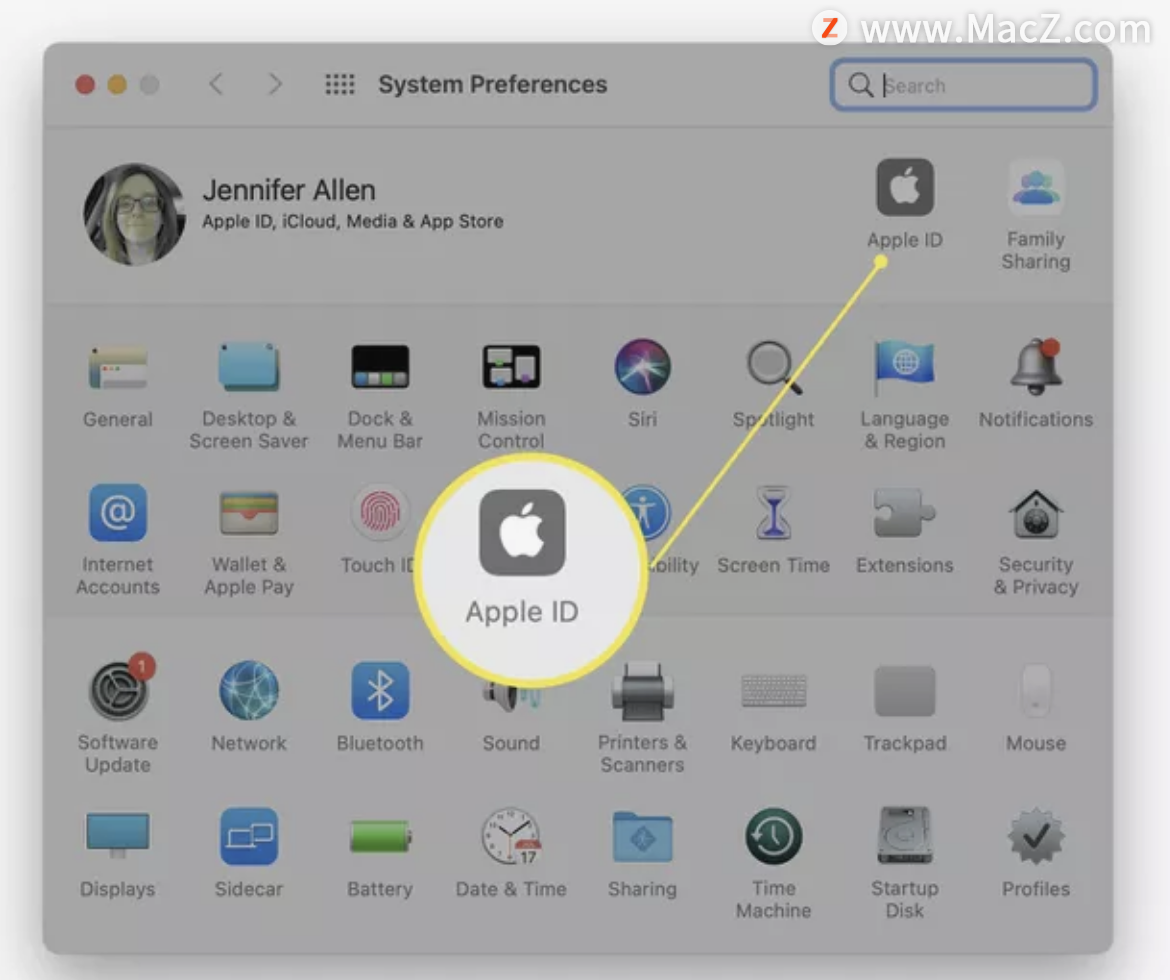This screenshot has width=1170, height=980.
Task: Open the Apple ID preference pane icon
Action: tap(904, 187)
